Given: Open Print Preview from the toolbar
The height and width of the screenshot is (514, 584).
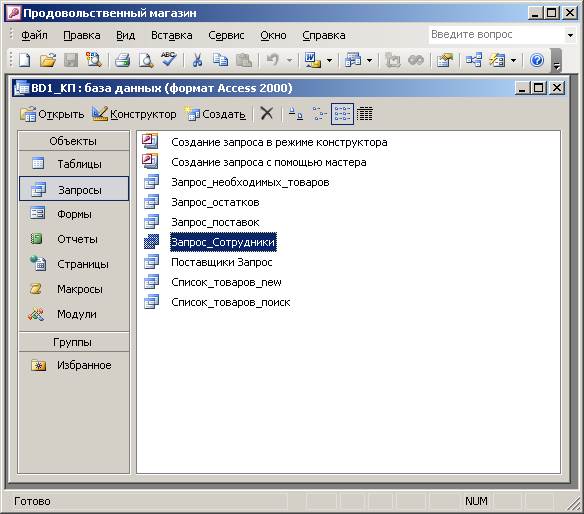Looking at the screenshot, I should (x=146, y=60).
